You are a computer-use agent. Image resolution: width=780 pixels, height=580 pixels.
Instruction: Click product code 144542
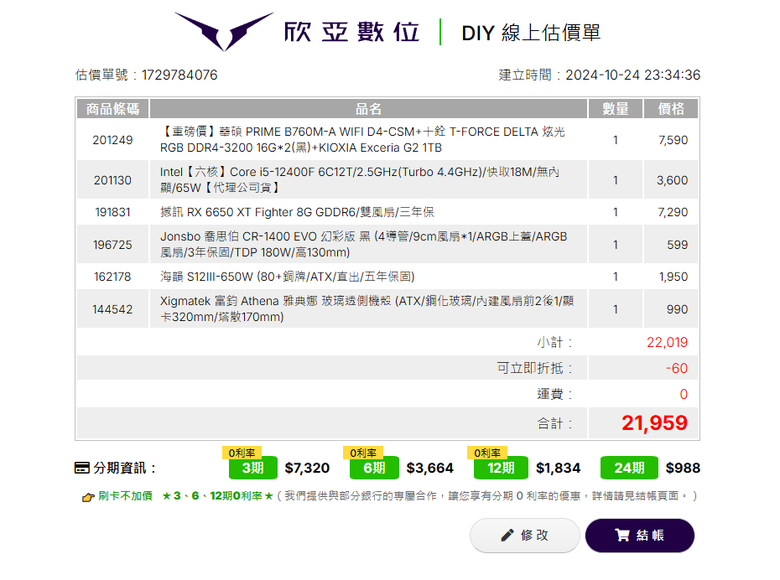(112, 309)
